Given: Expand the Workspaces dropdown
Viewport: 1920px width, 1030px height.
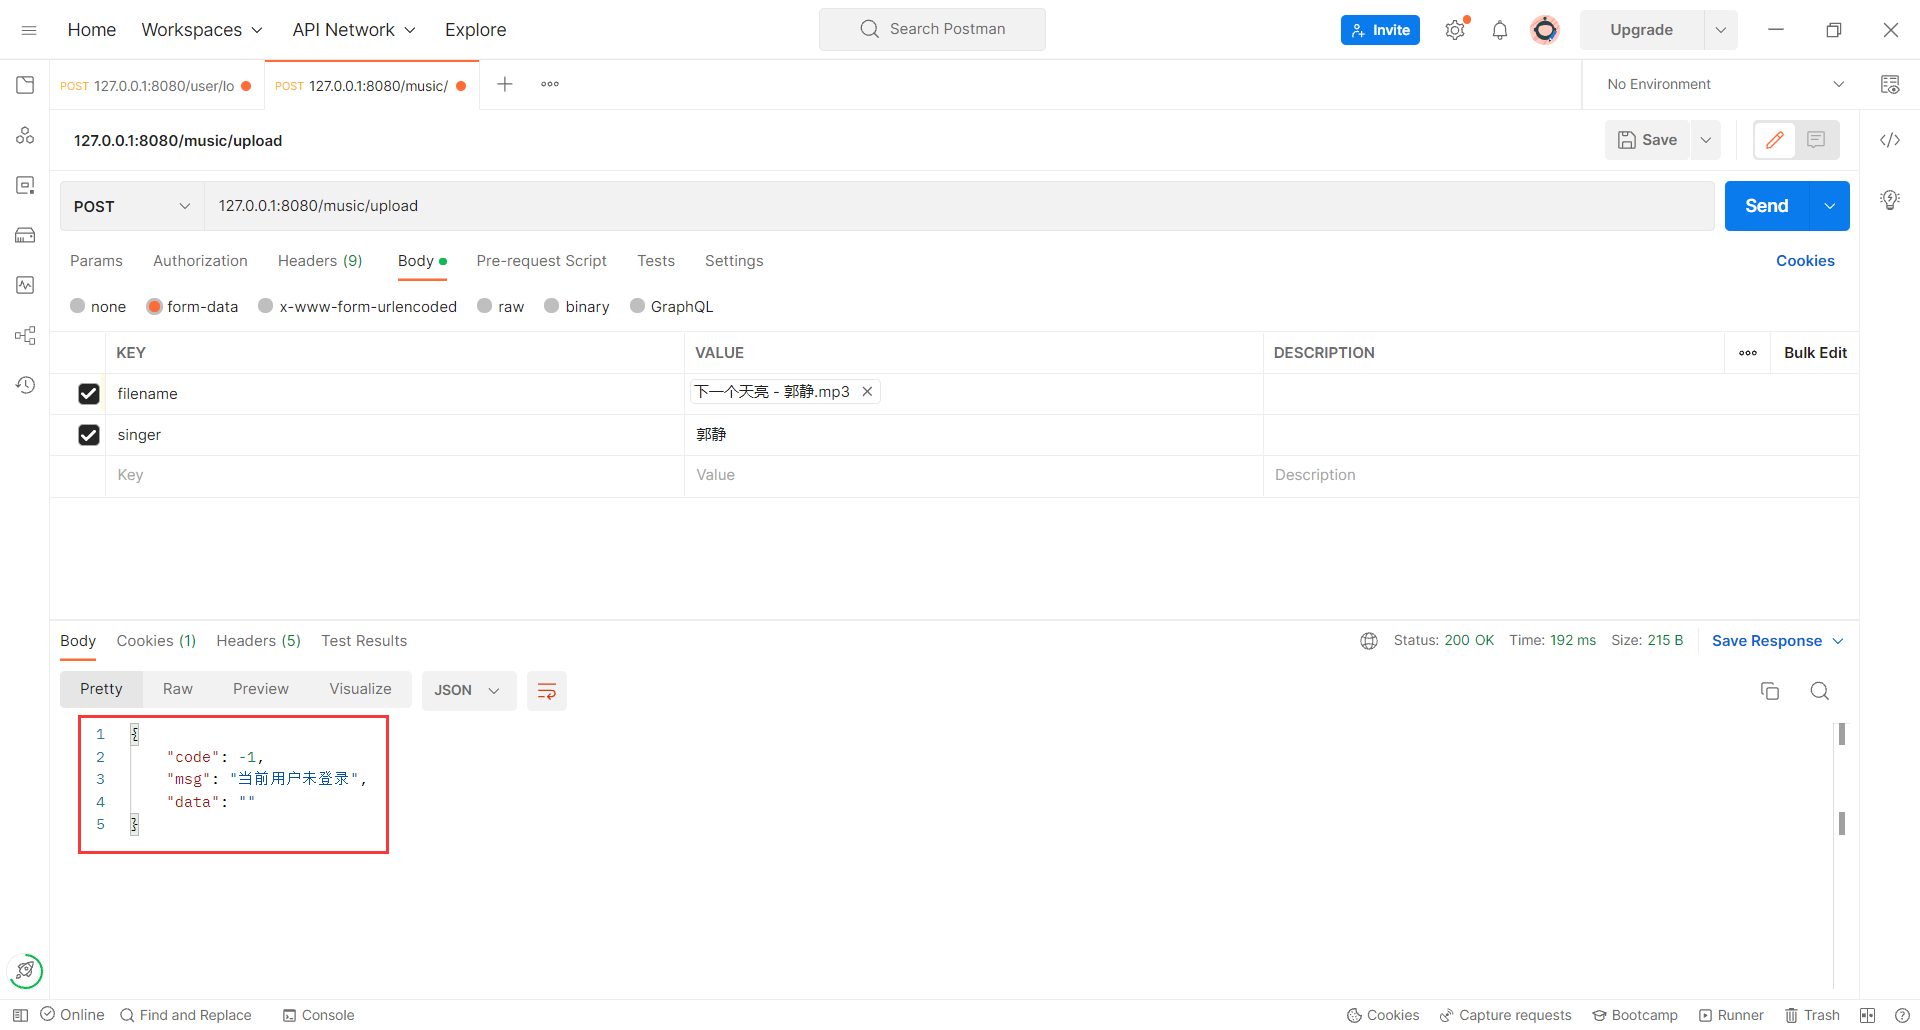Looking at the screenshot, I should [x=202, y=30].
